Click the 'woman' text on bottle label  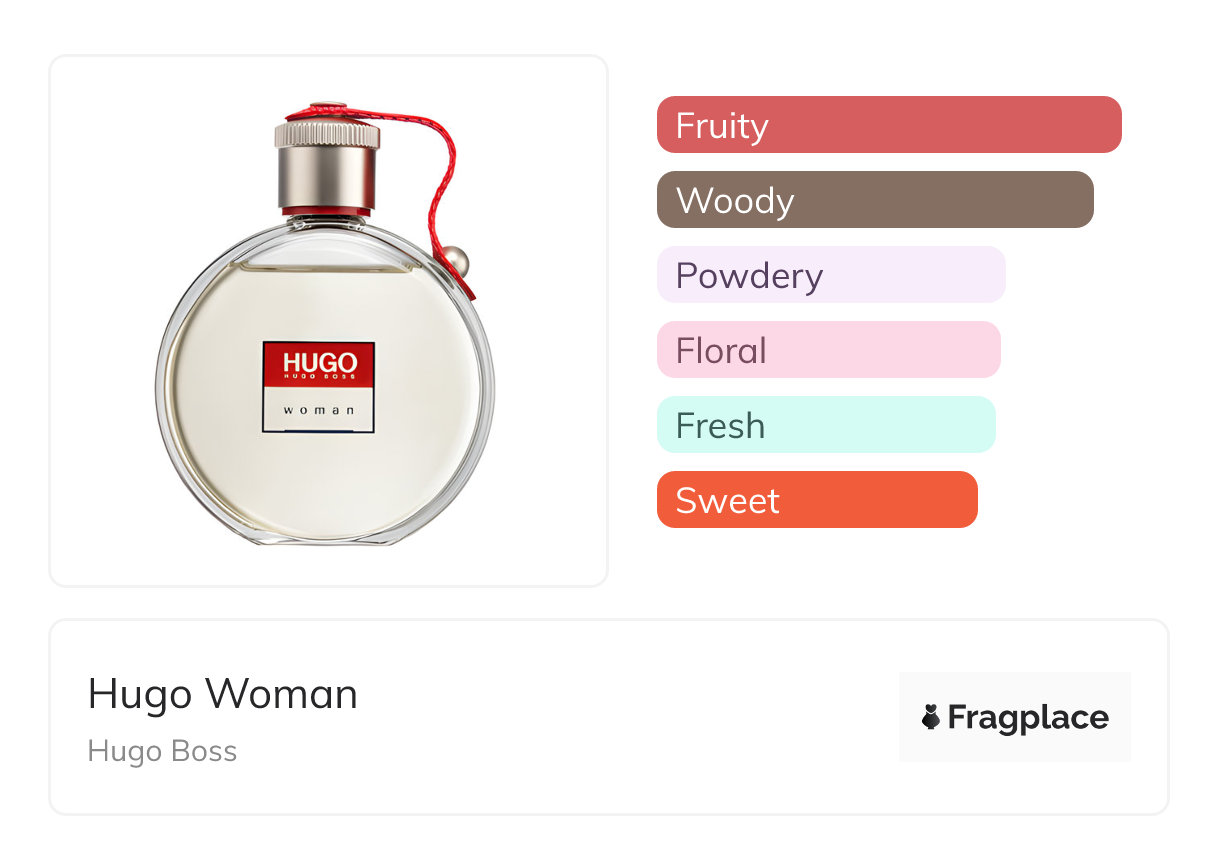pos(318,410)
